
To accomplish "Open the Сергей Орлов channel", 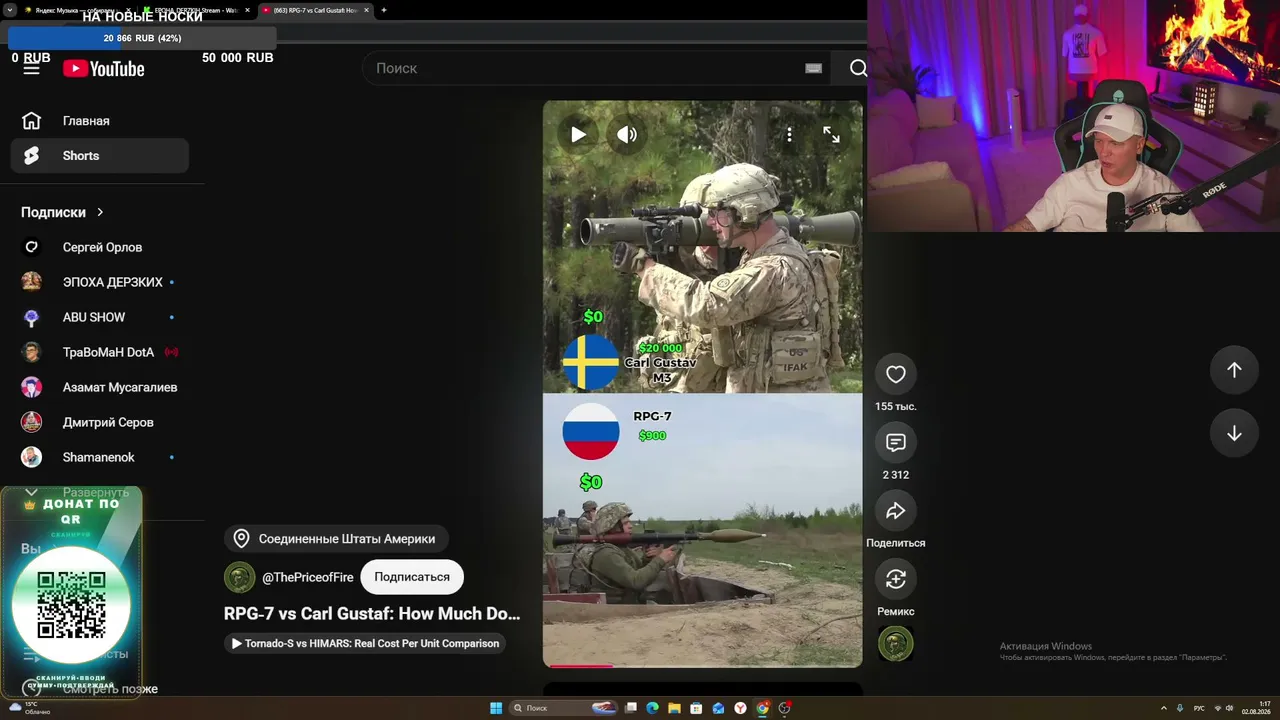I will (100, 247).
